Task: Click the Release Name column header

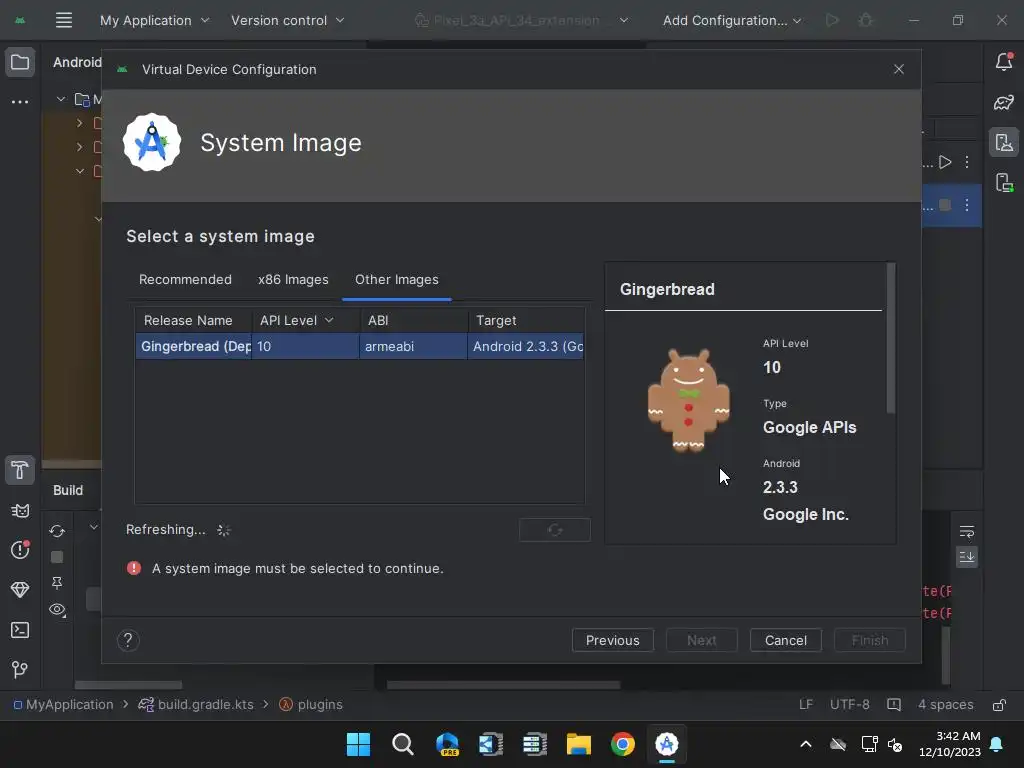Action: pos(193,321)
